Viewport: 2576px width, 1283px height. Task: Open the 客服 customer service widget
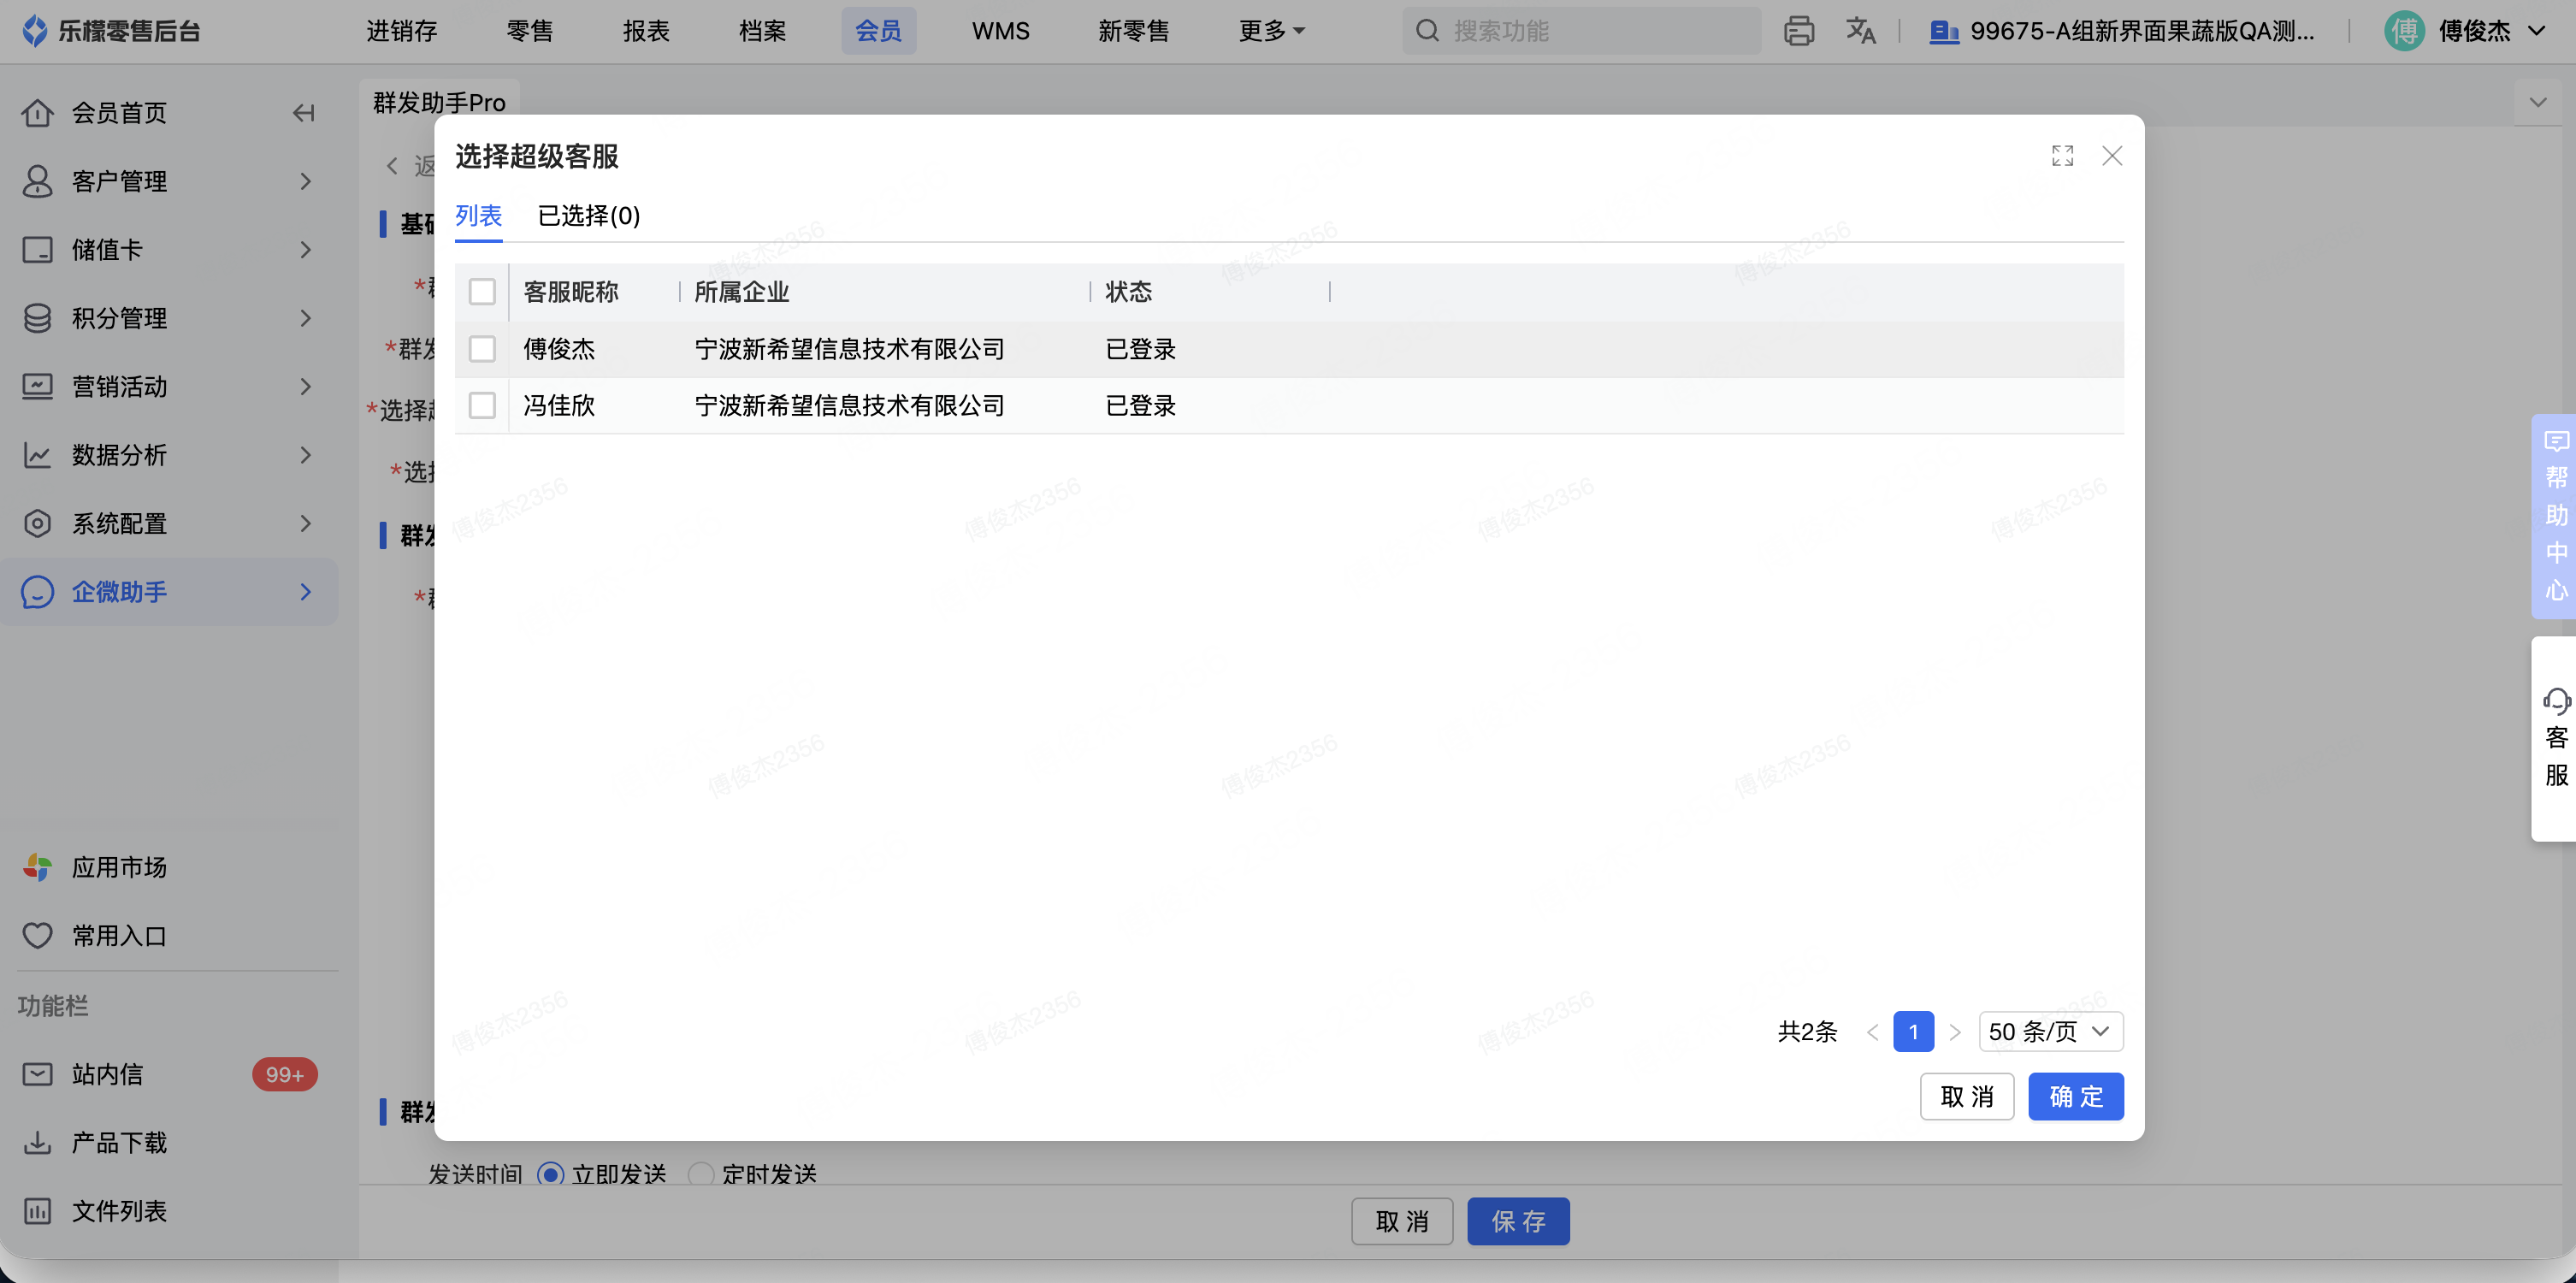2555,738
